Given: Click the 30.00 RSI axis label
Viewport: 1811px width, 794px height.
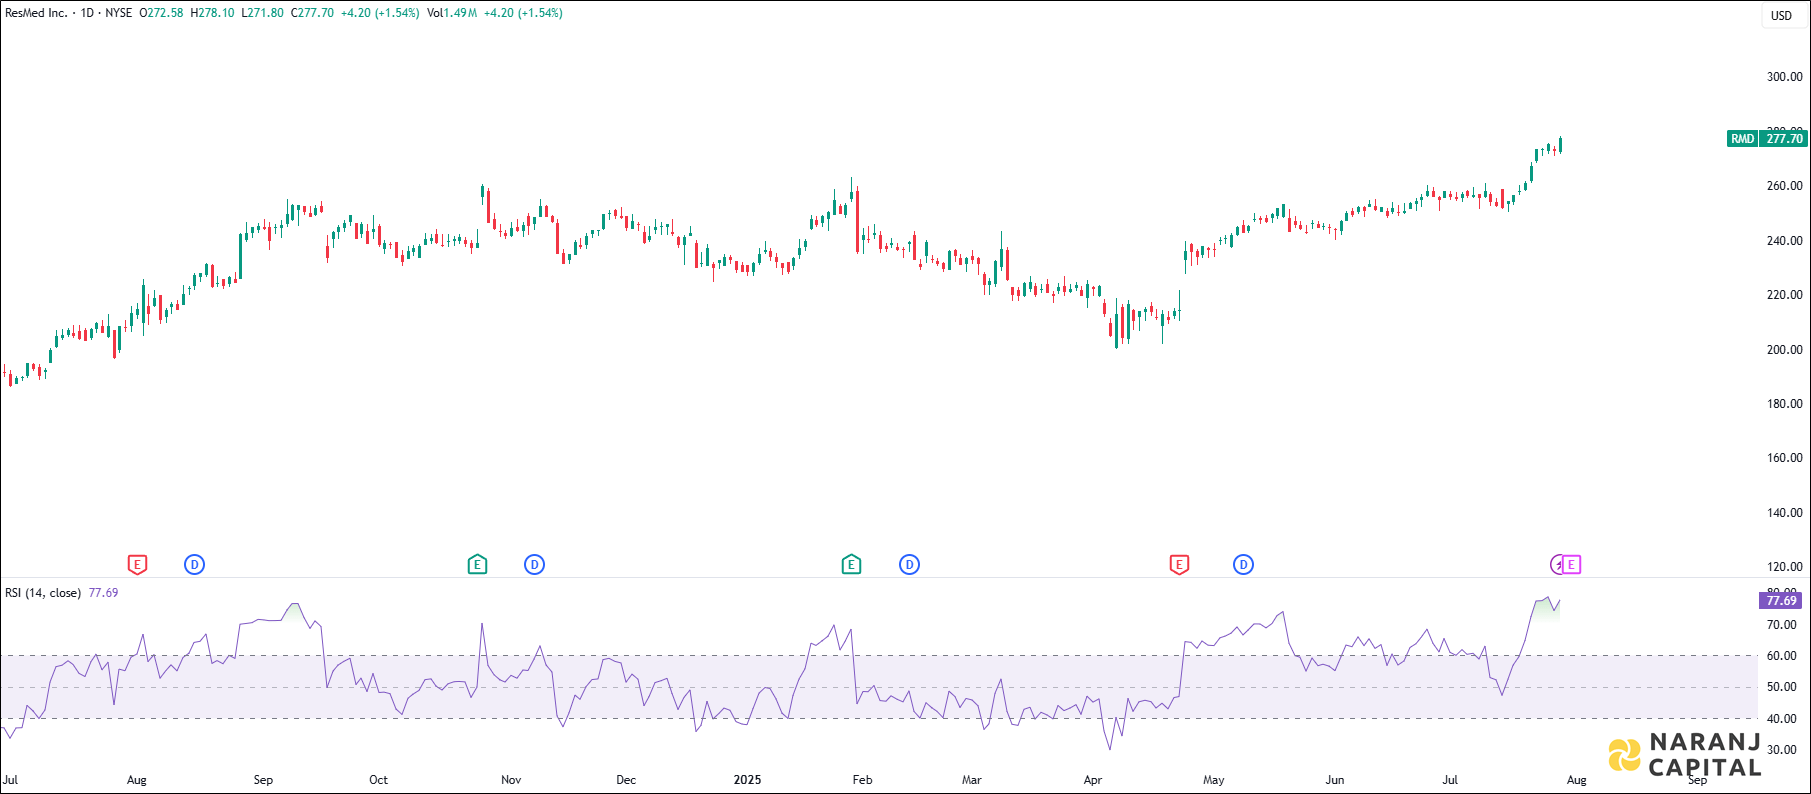Looking at the screenshot, I should point(1782,750).
